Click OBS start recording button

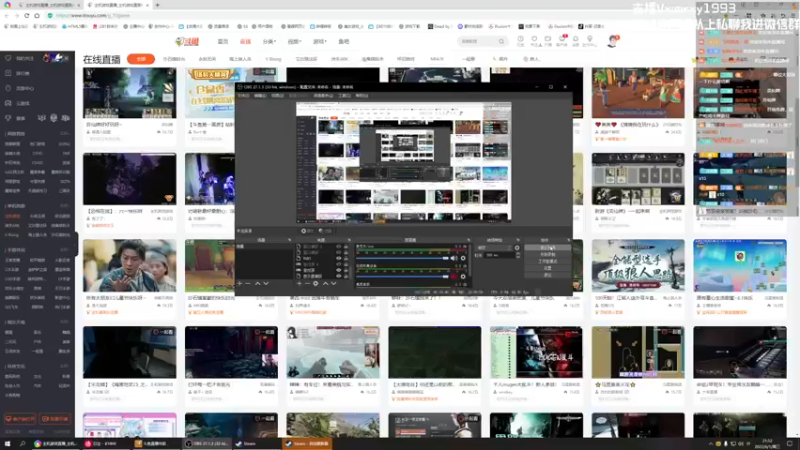(x=547, y=254)
